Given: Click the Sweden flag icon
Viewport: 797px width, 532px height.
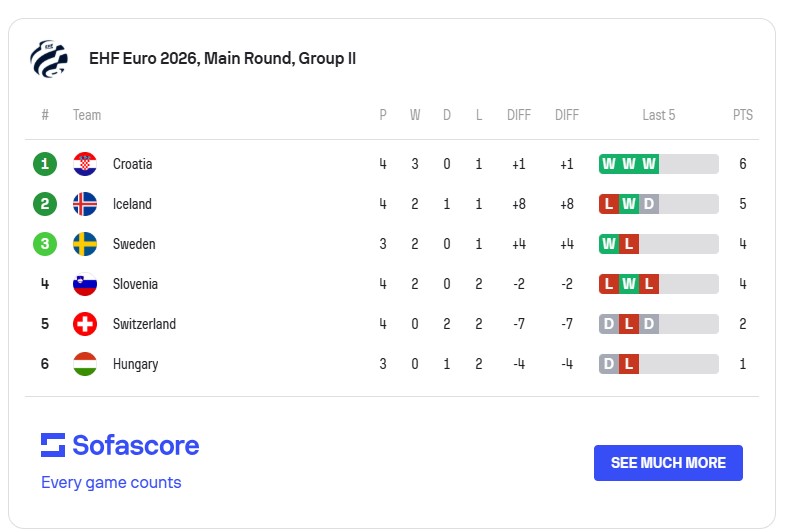Looking at the screenshot, I should pyautogui.click(x=85, y=244).
